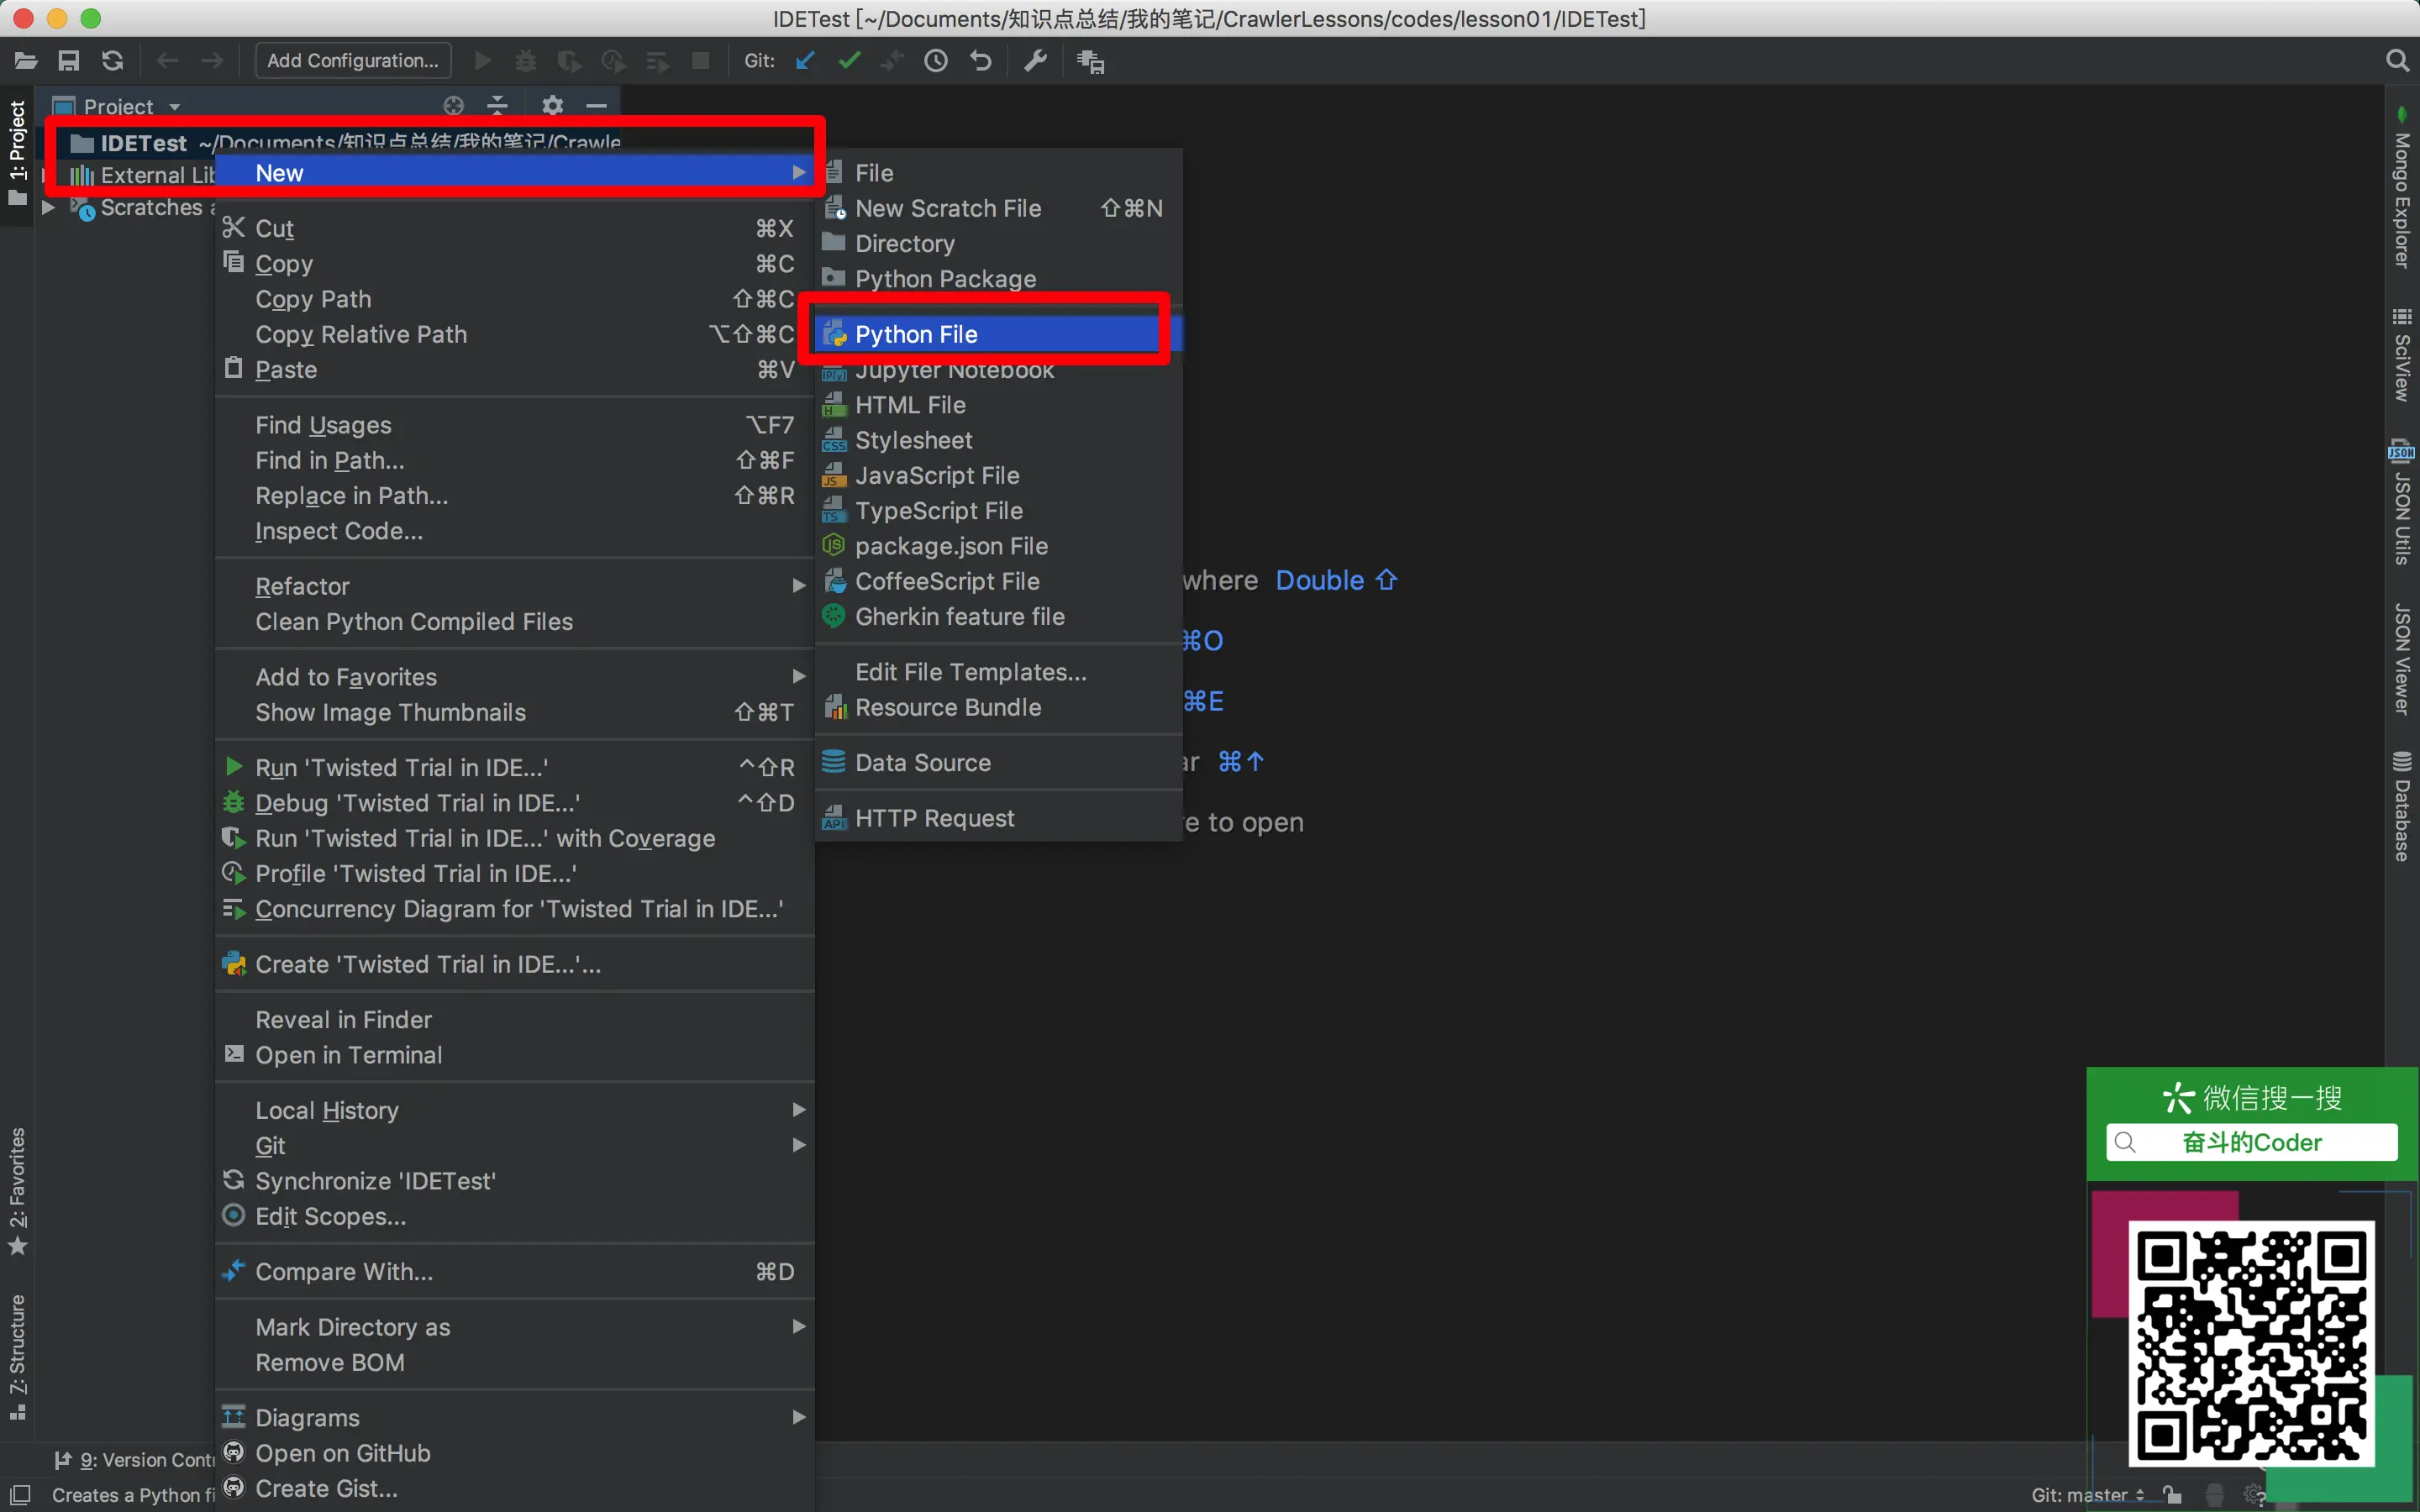Screen dimensions: 2420x1512
Task: Click the Git Revert undo arrow icon
Action: [x=981, y=61]
